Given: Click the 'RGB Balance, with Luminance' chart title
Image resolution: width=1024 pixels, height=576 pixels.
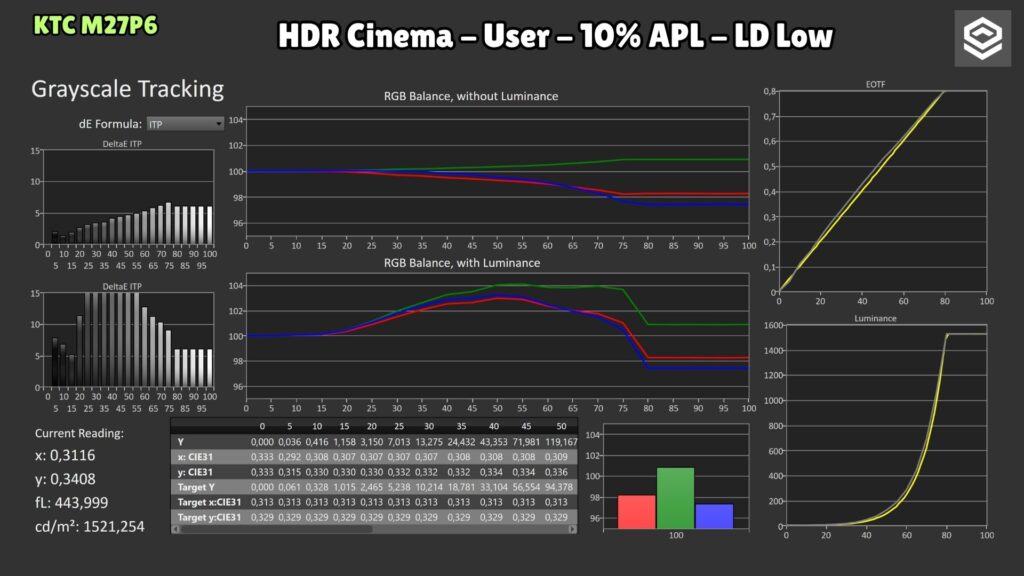Looking at the screenshot, I should (462, 263).
